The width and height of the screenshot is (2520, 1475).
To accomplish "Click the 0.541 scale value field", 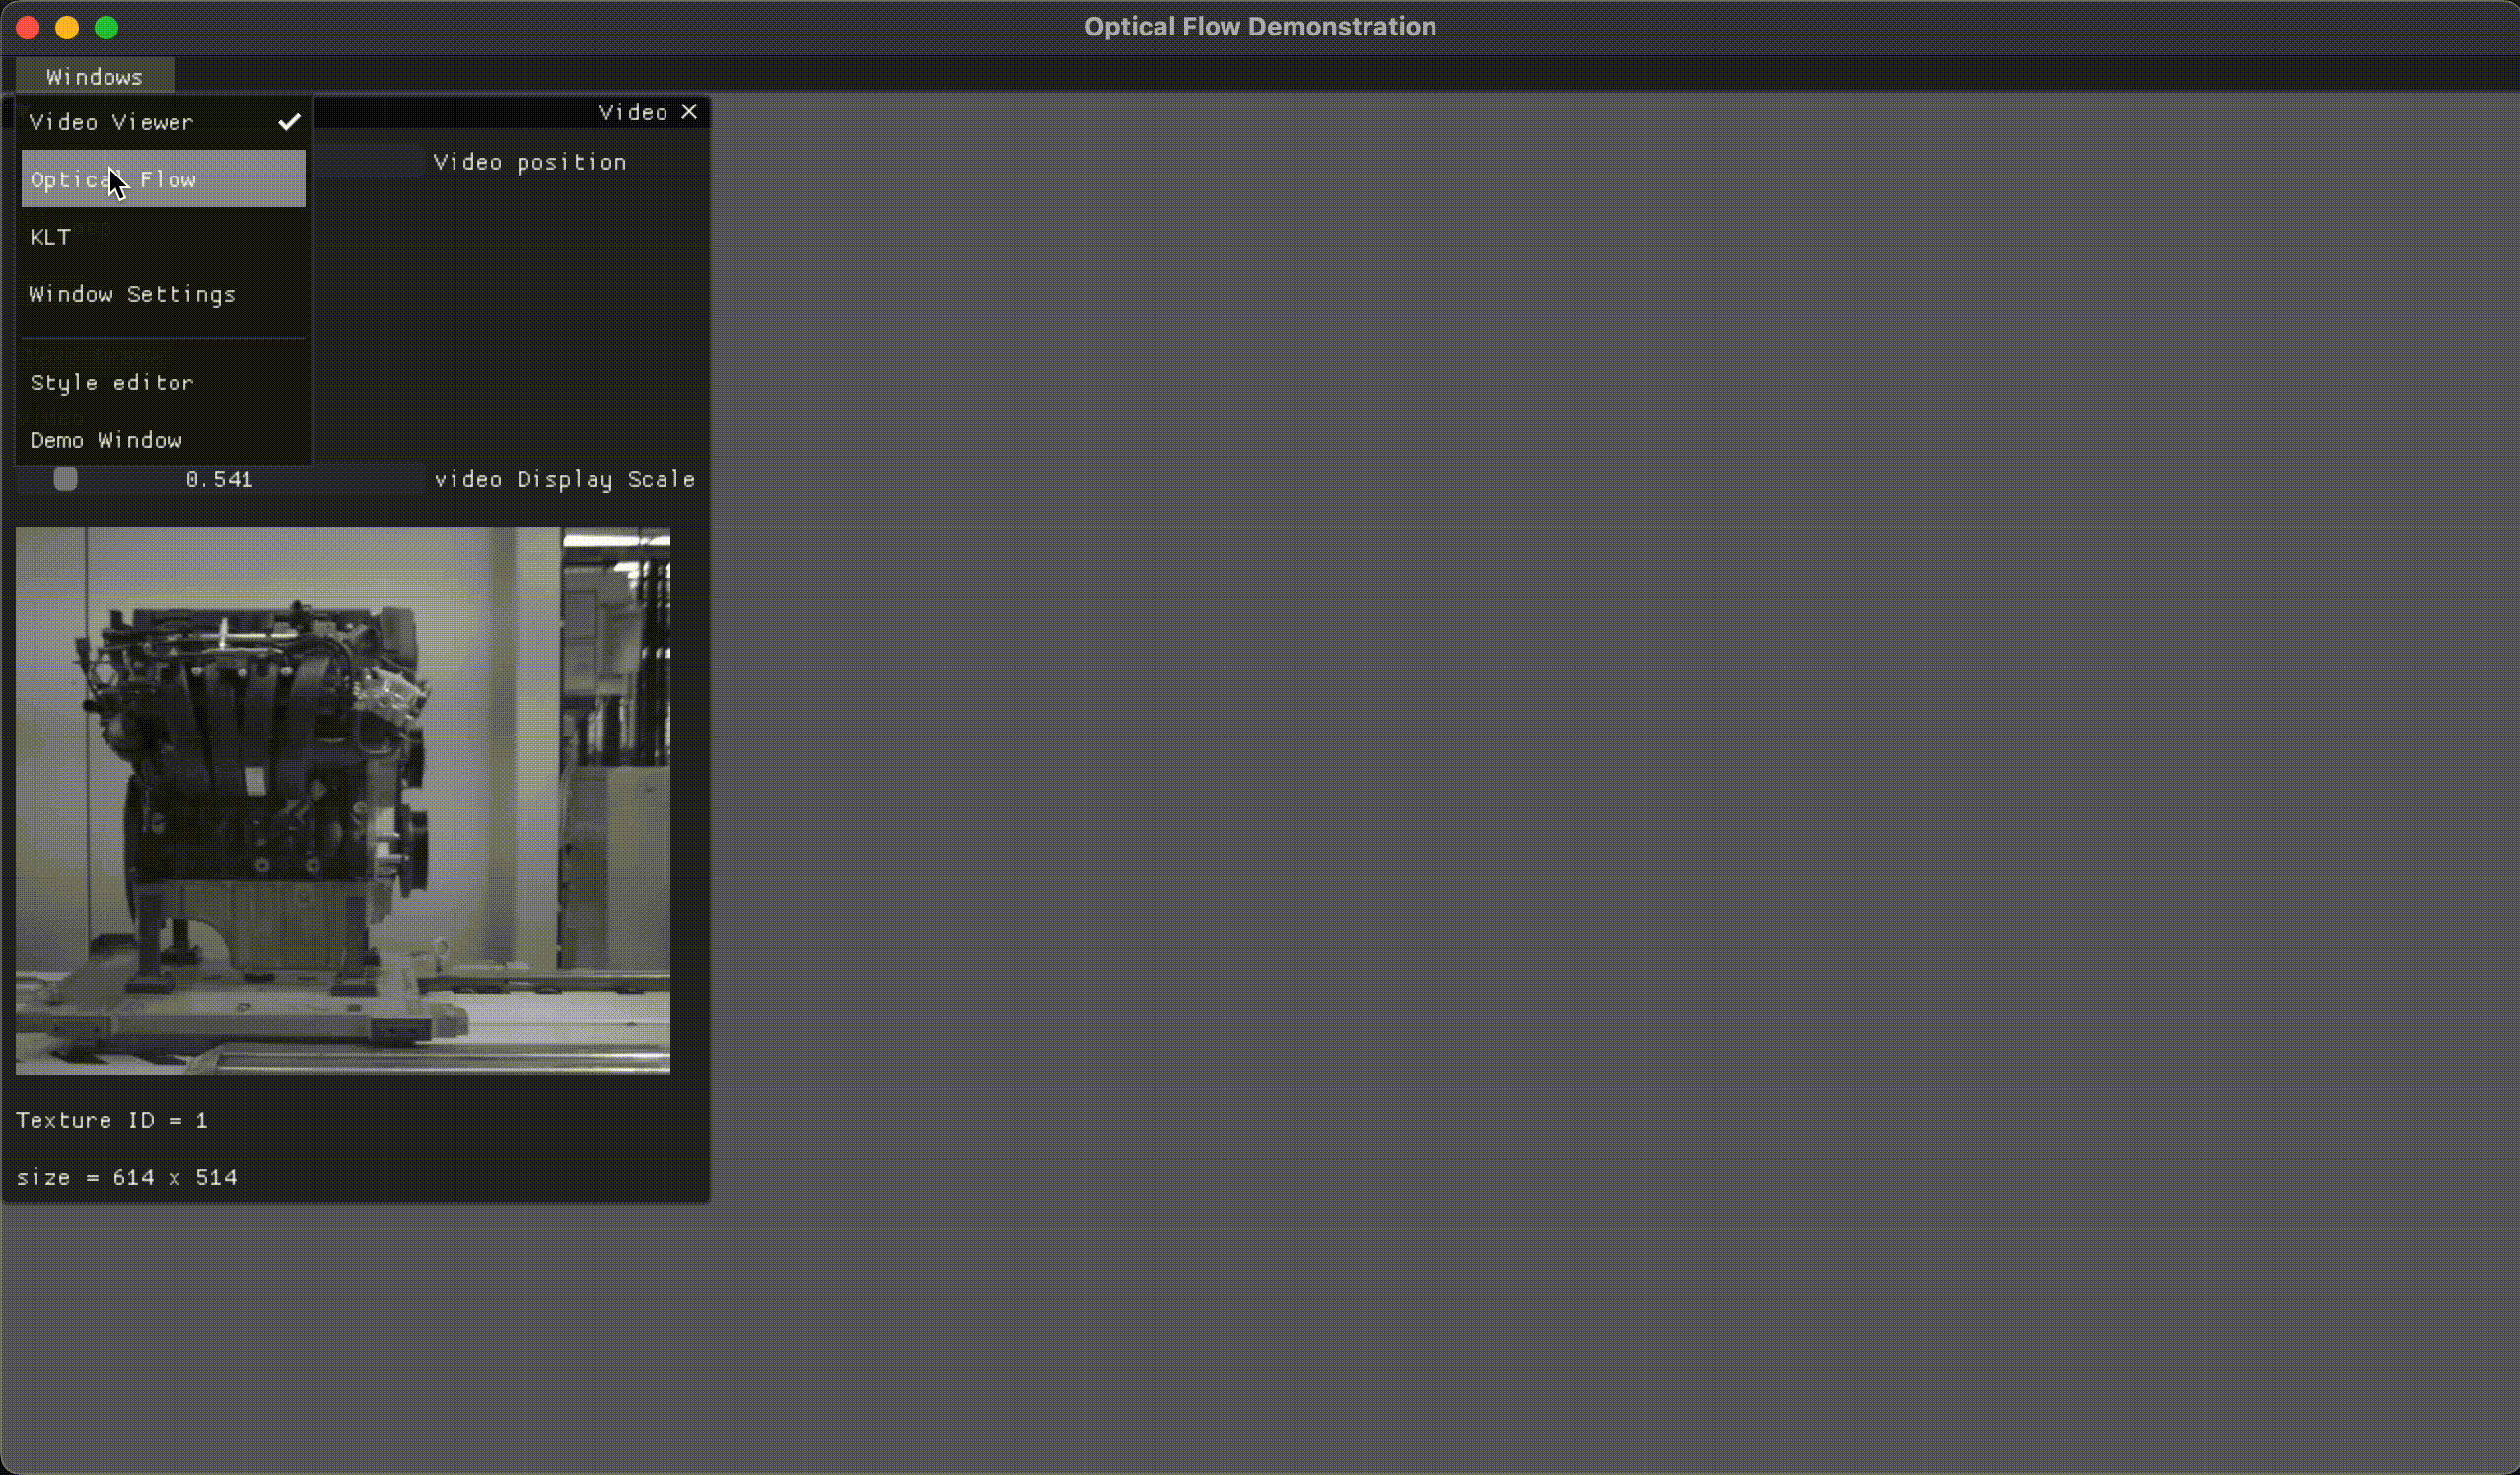I will [219, 479].
